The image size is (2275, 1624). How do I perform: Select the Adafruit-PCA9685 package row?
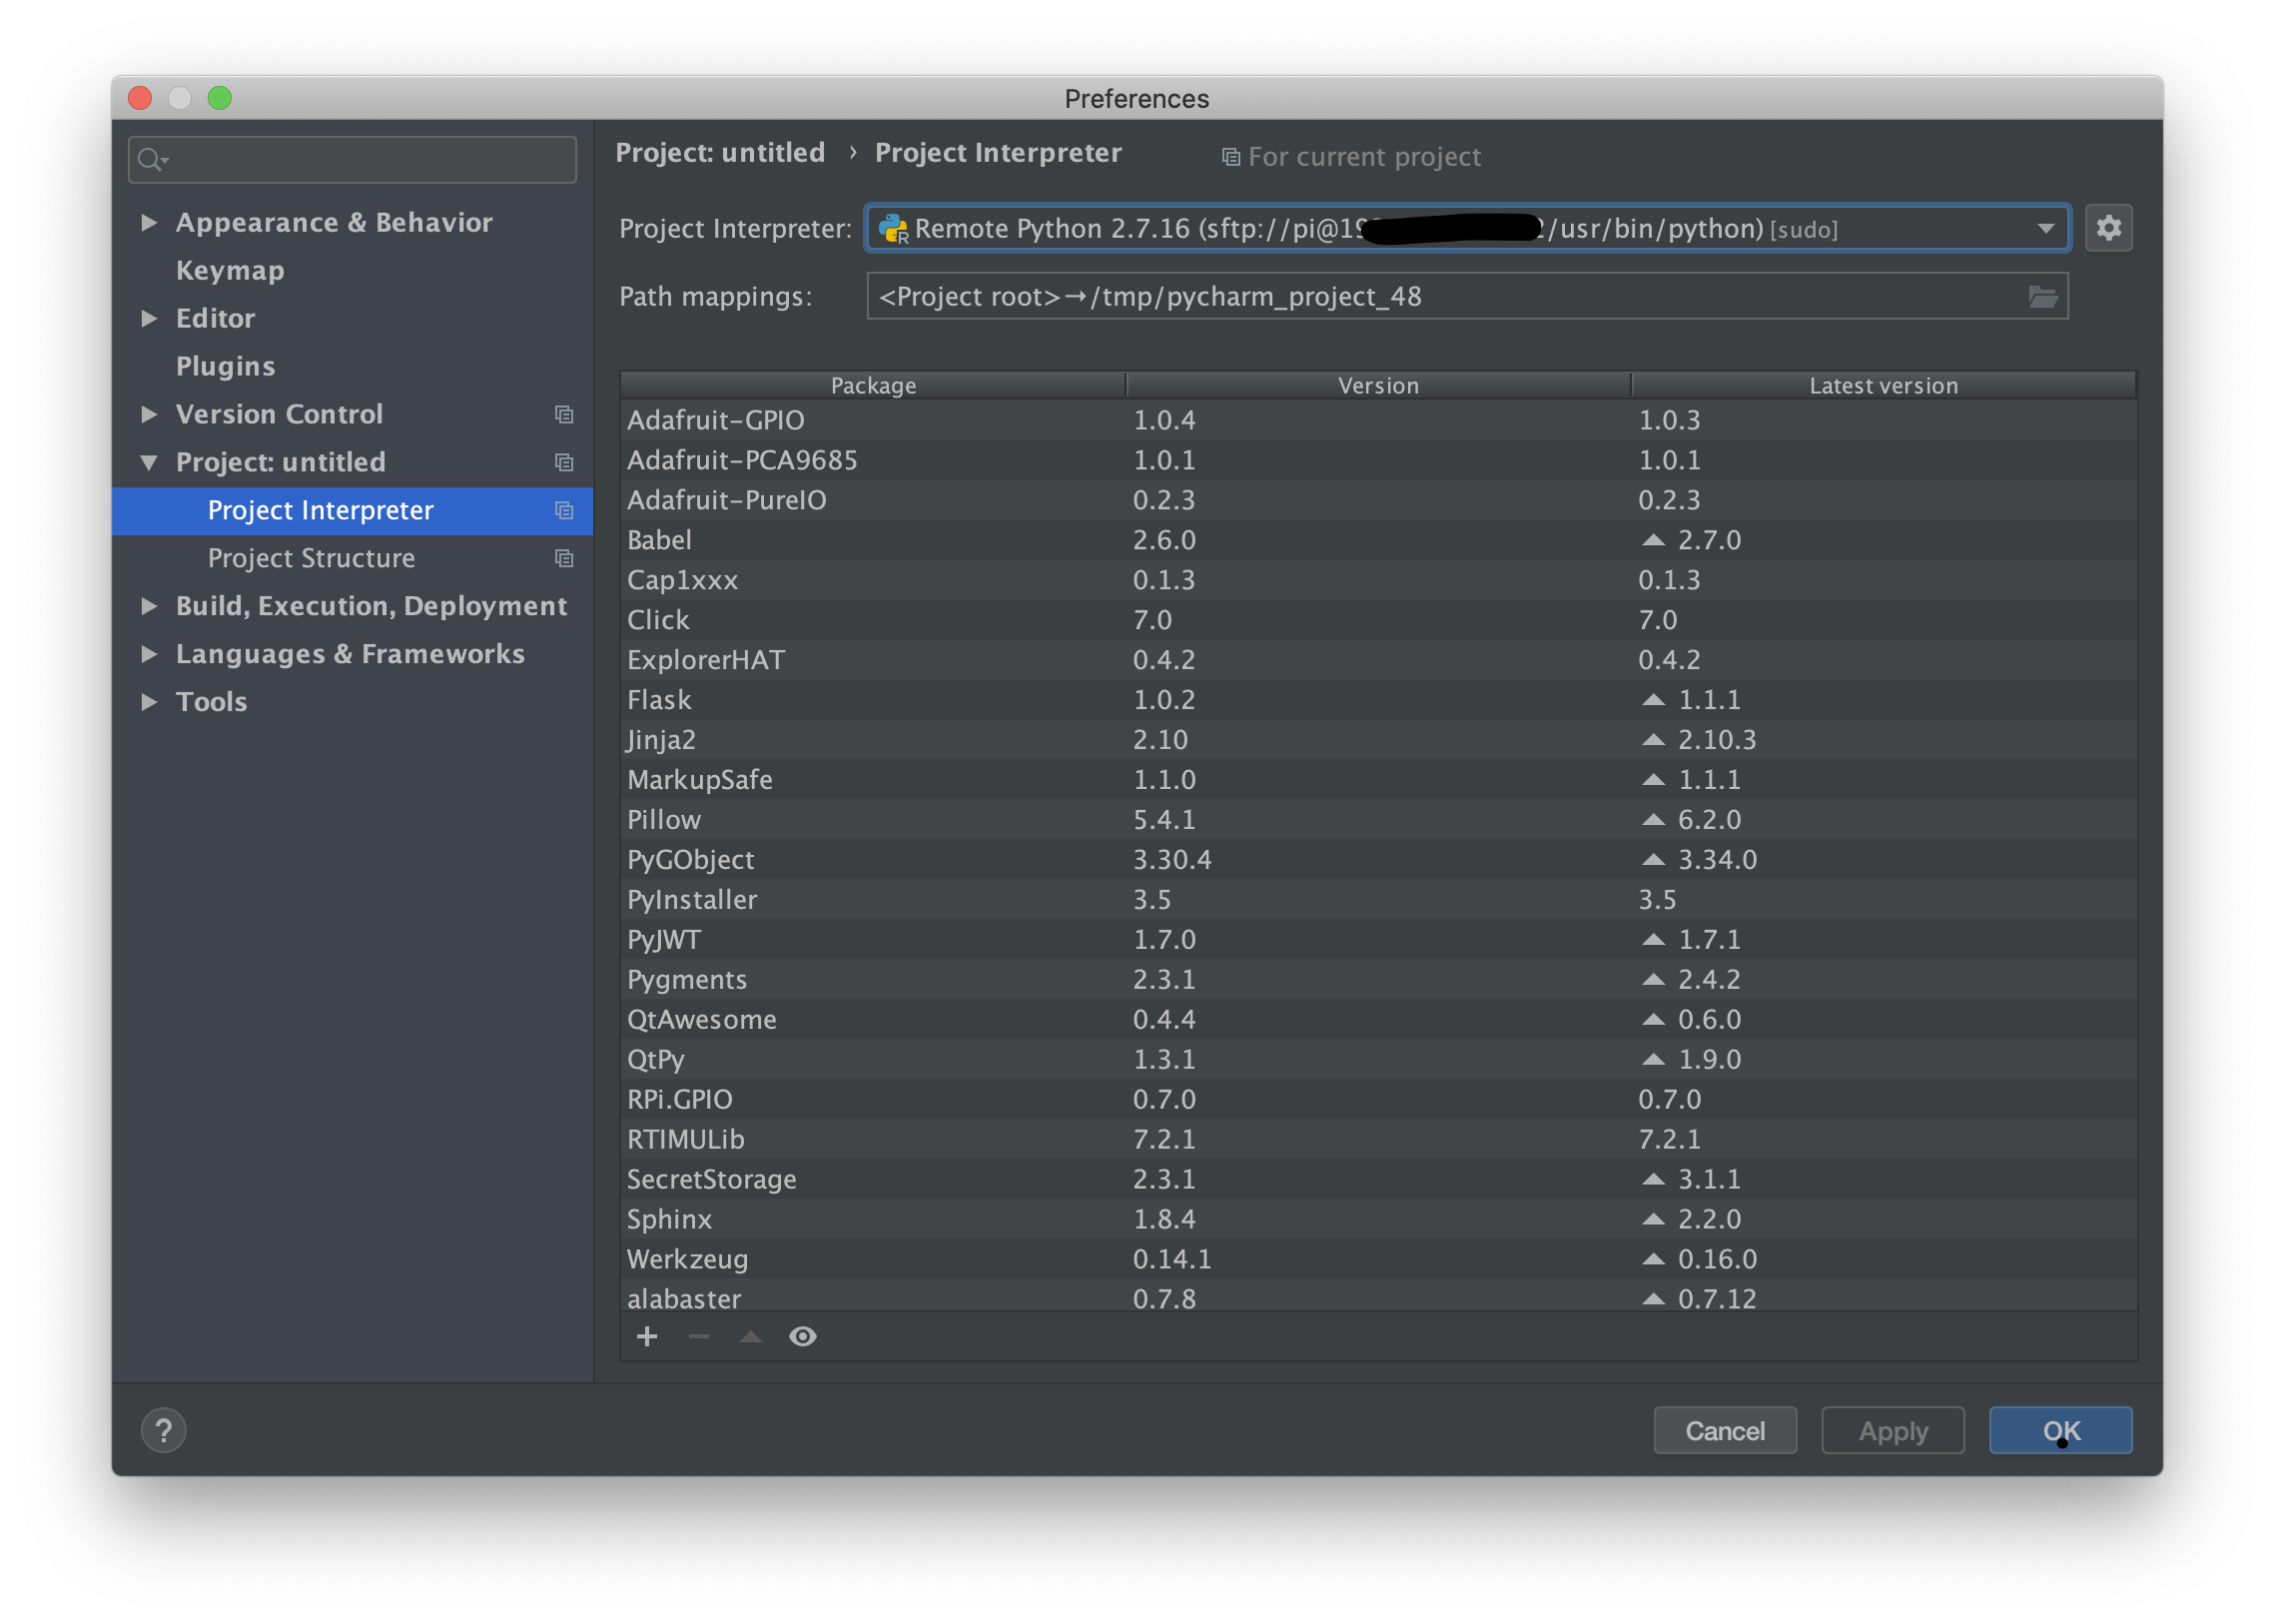coord(1378,460)
